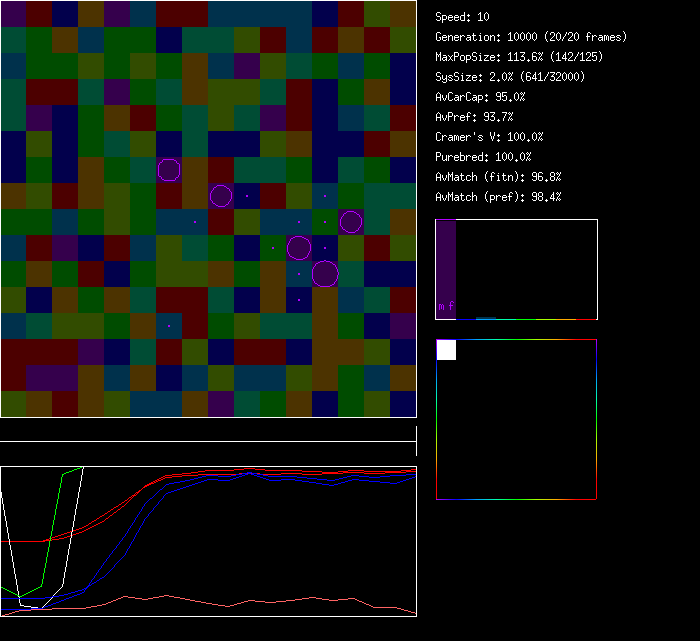
Task: Click the MaxPopSize 113.6% statistic
Action: [519, 57]
